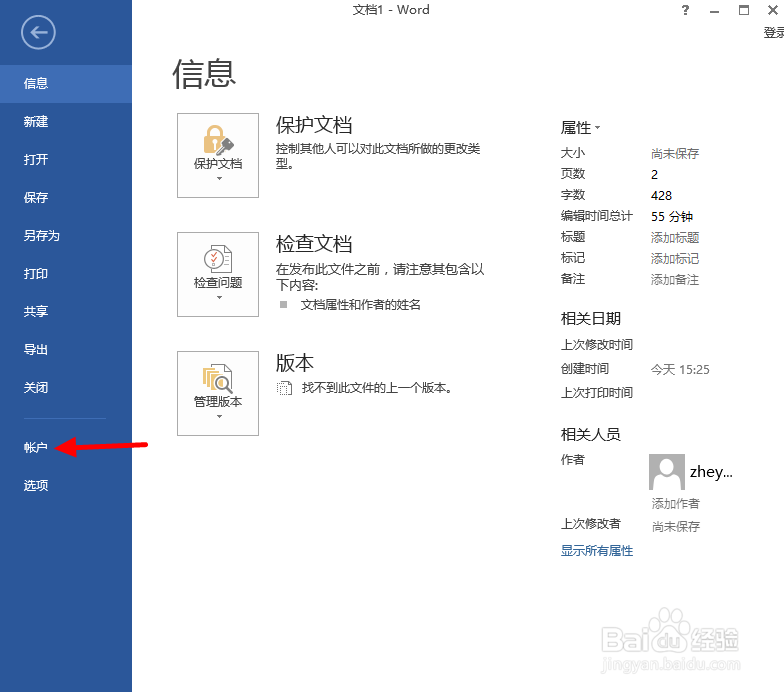The width and height of the screenshot is (784, 692).
Task: Maximize the Word window
Action: tap(744, 10)
